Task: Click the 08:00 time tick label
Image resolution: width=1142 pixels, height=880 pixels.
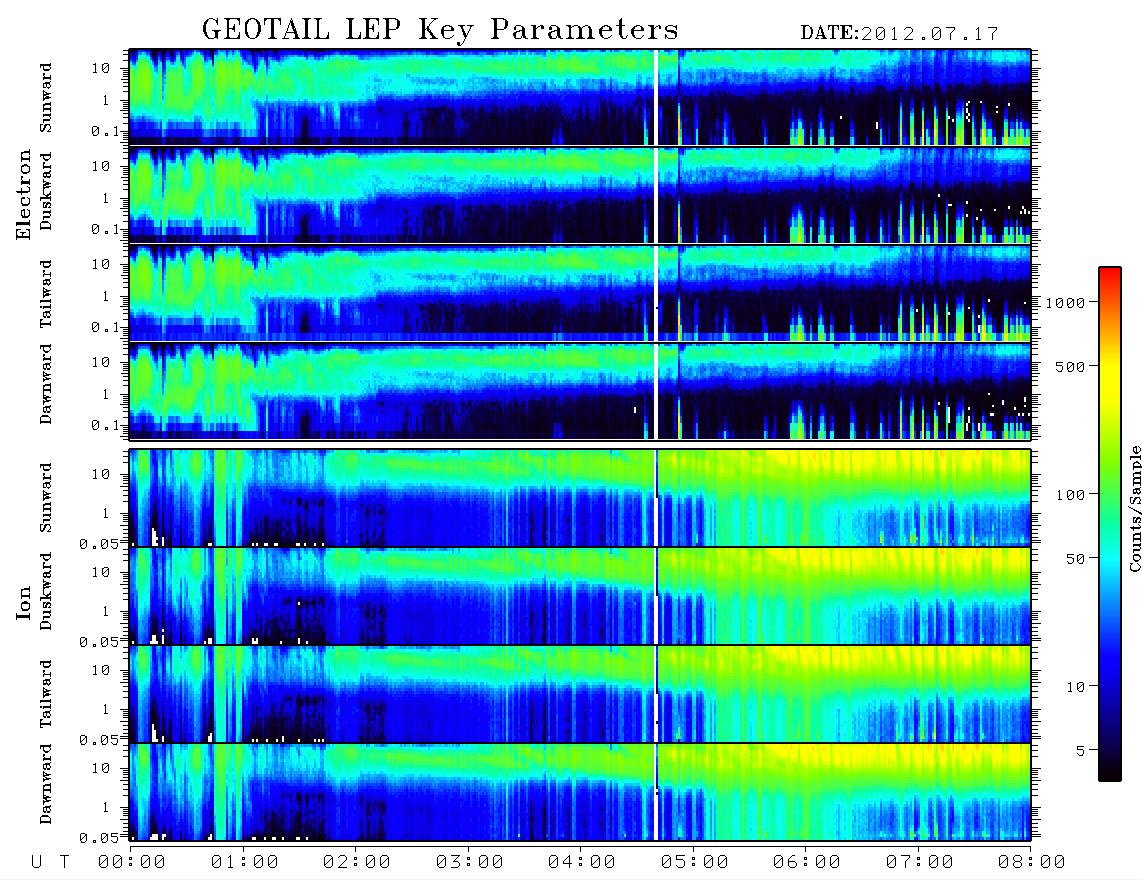Action: pos(1032,863)
